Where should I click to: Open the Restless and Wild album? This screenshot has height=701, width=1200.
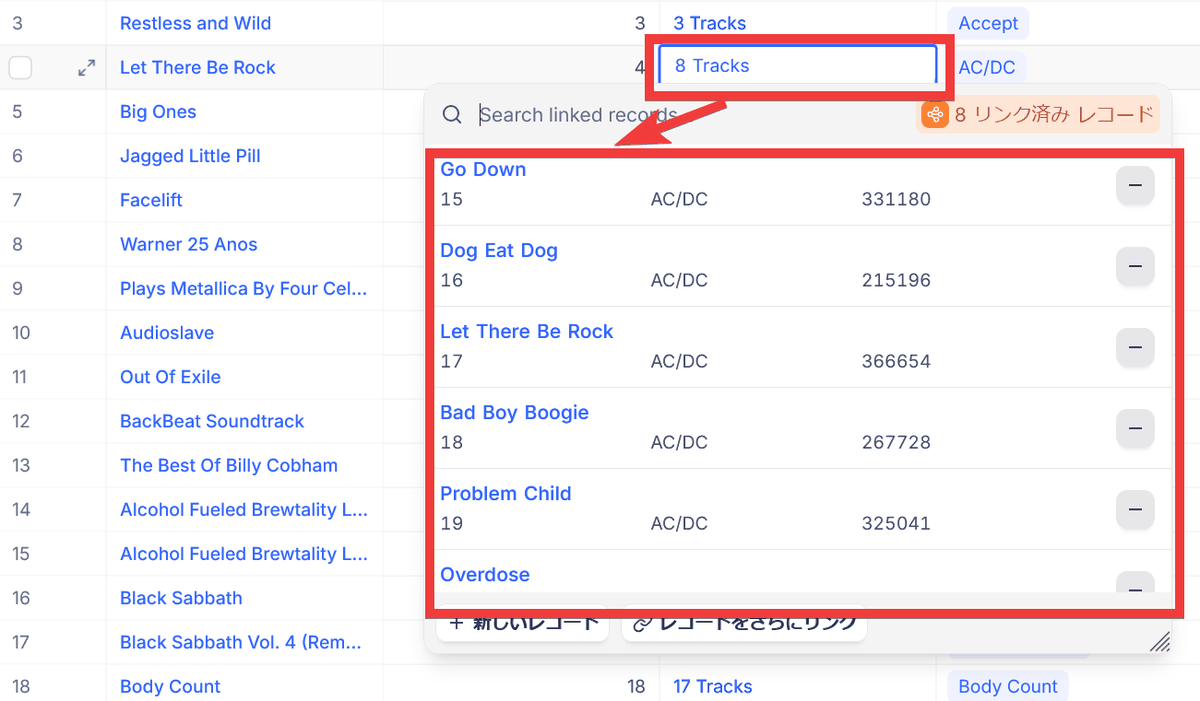pyautogui.click(x=195, y=23)
